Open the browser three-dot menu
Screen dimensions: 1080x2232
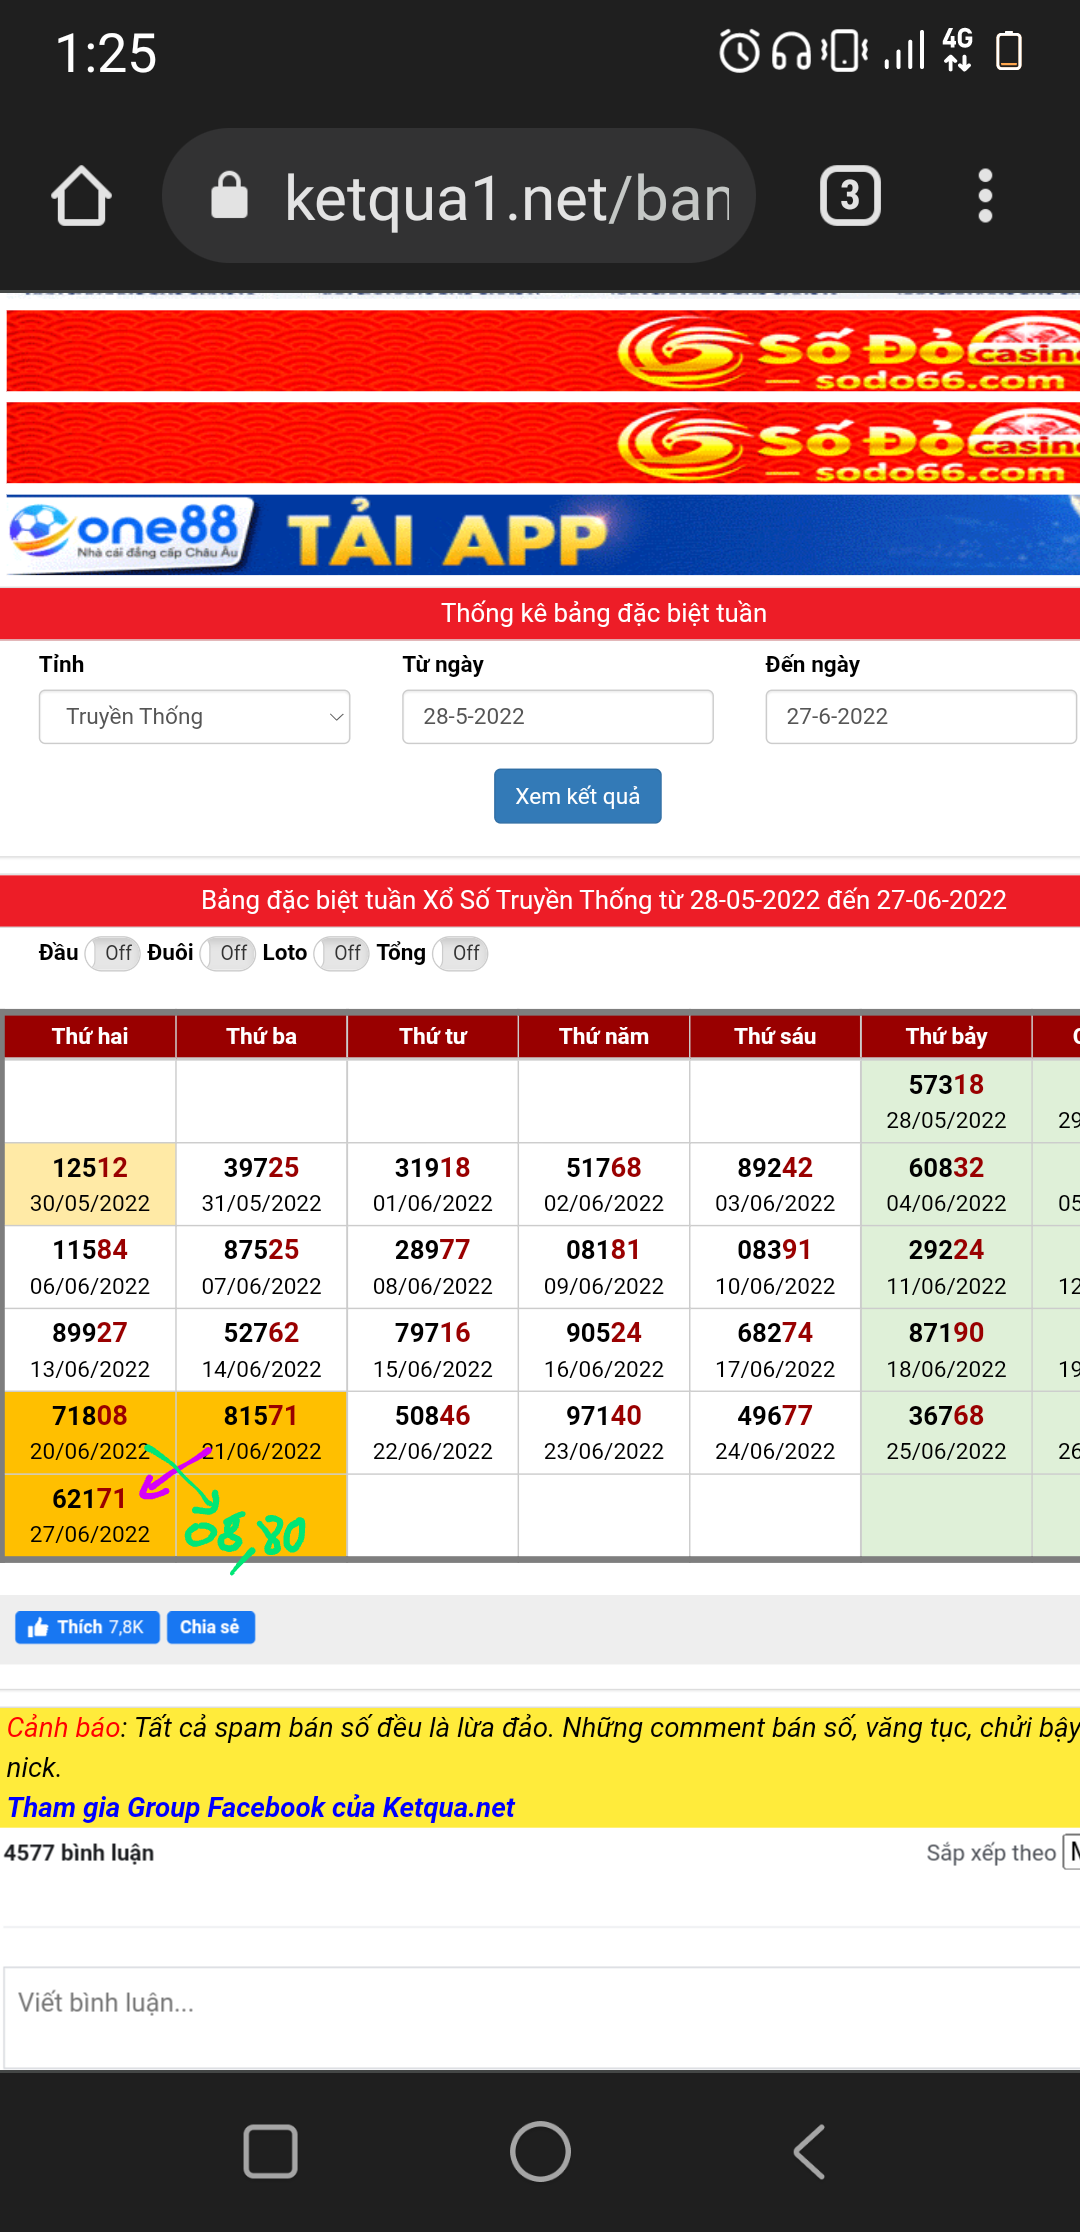(984, 196)
